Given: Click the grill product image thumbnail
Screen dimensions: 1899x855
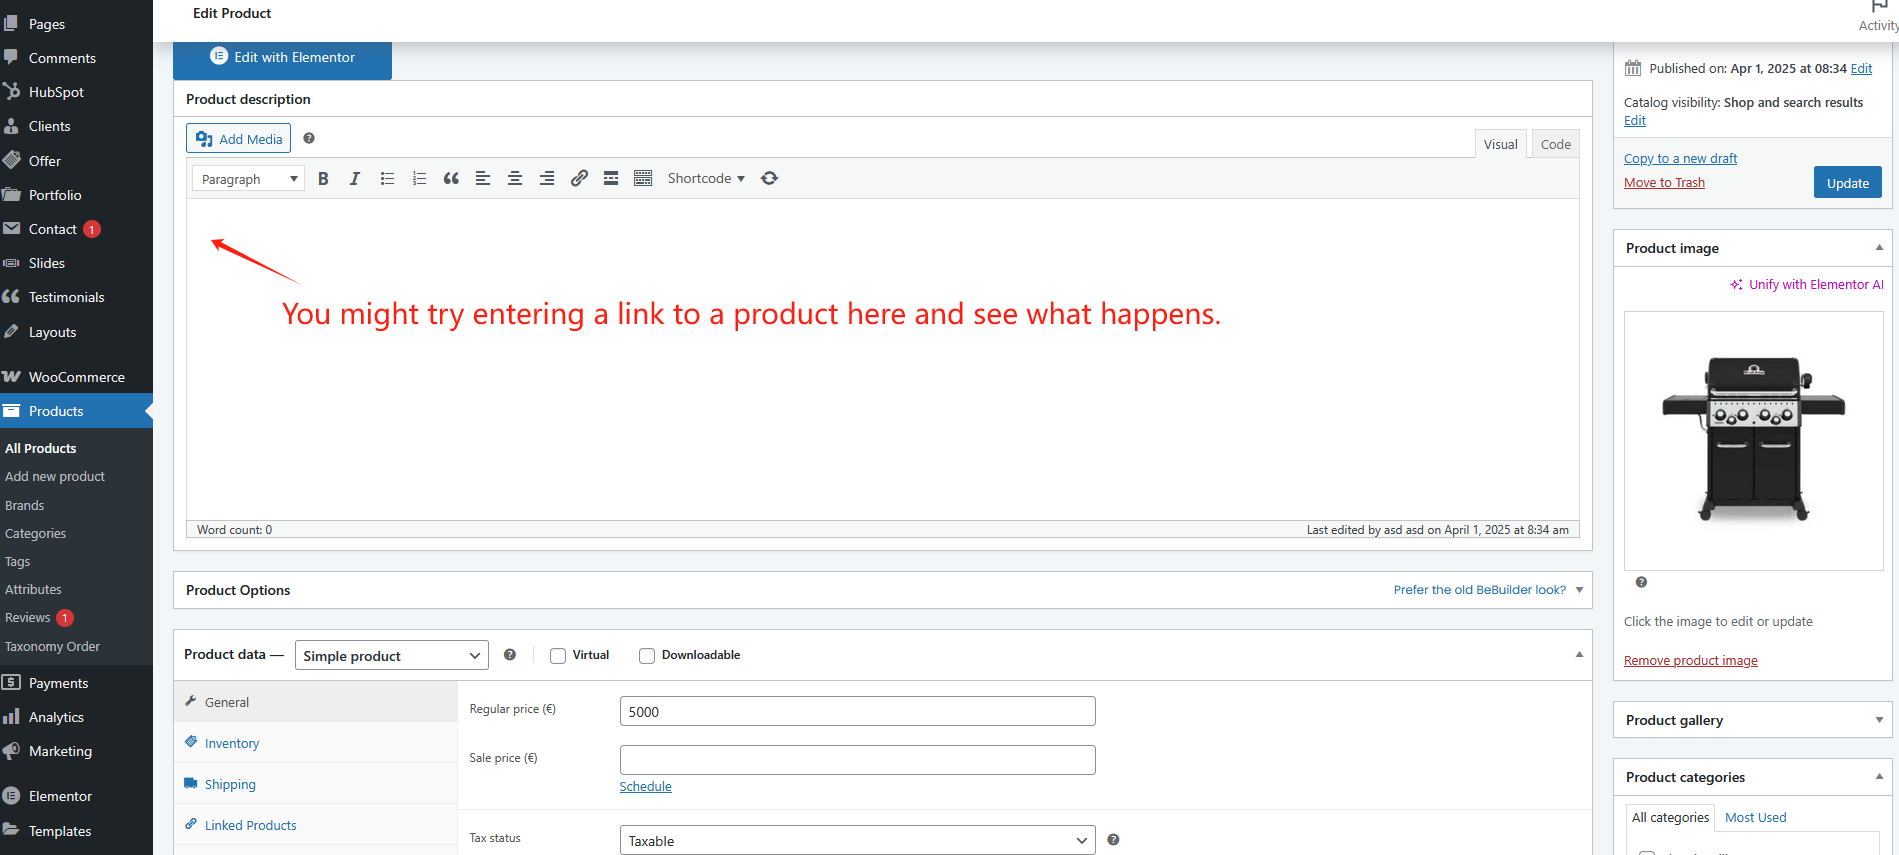Looking at the screenshot, I should pos(1753,440).
